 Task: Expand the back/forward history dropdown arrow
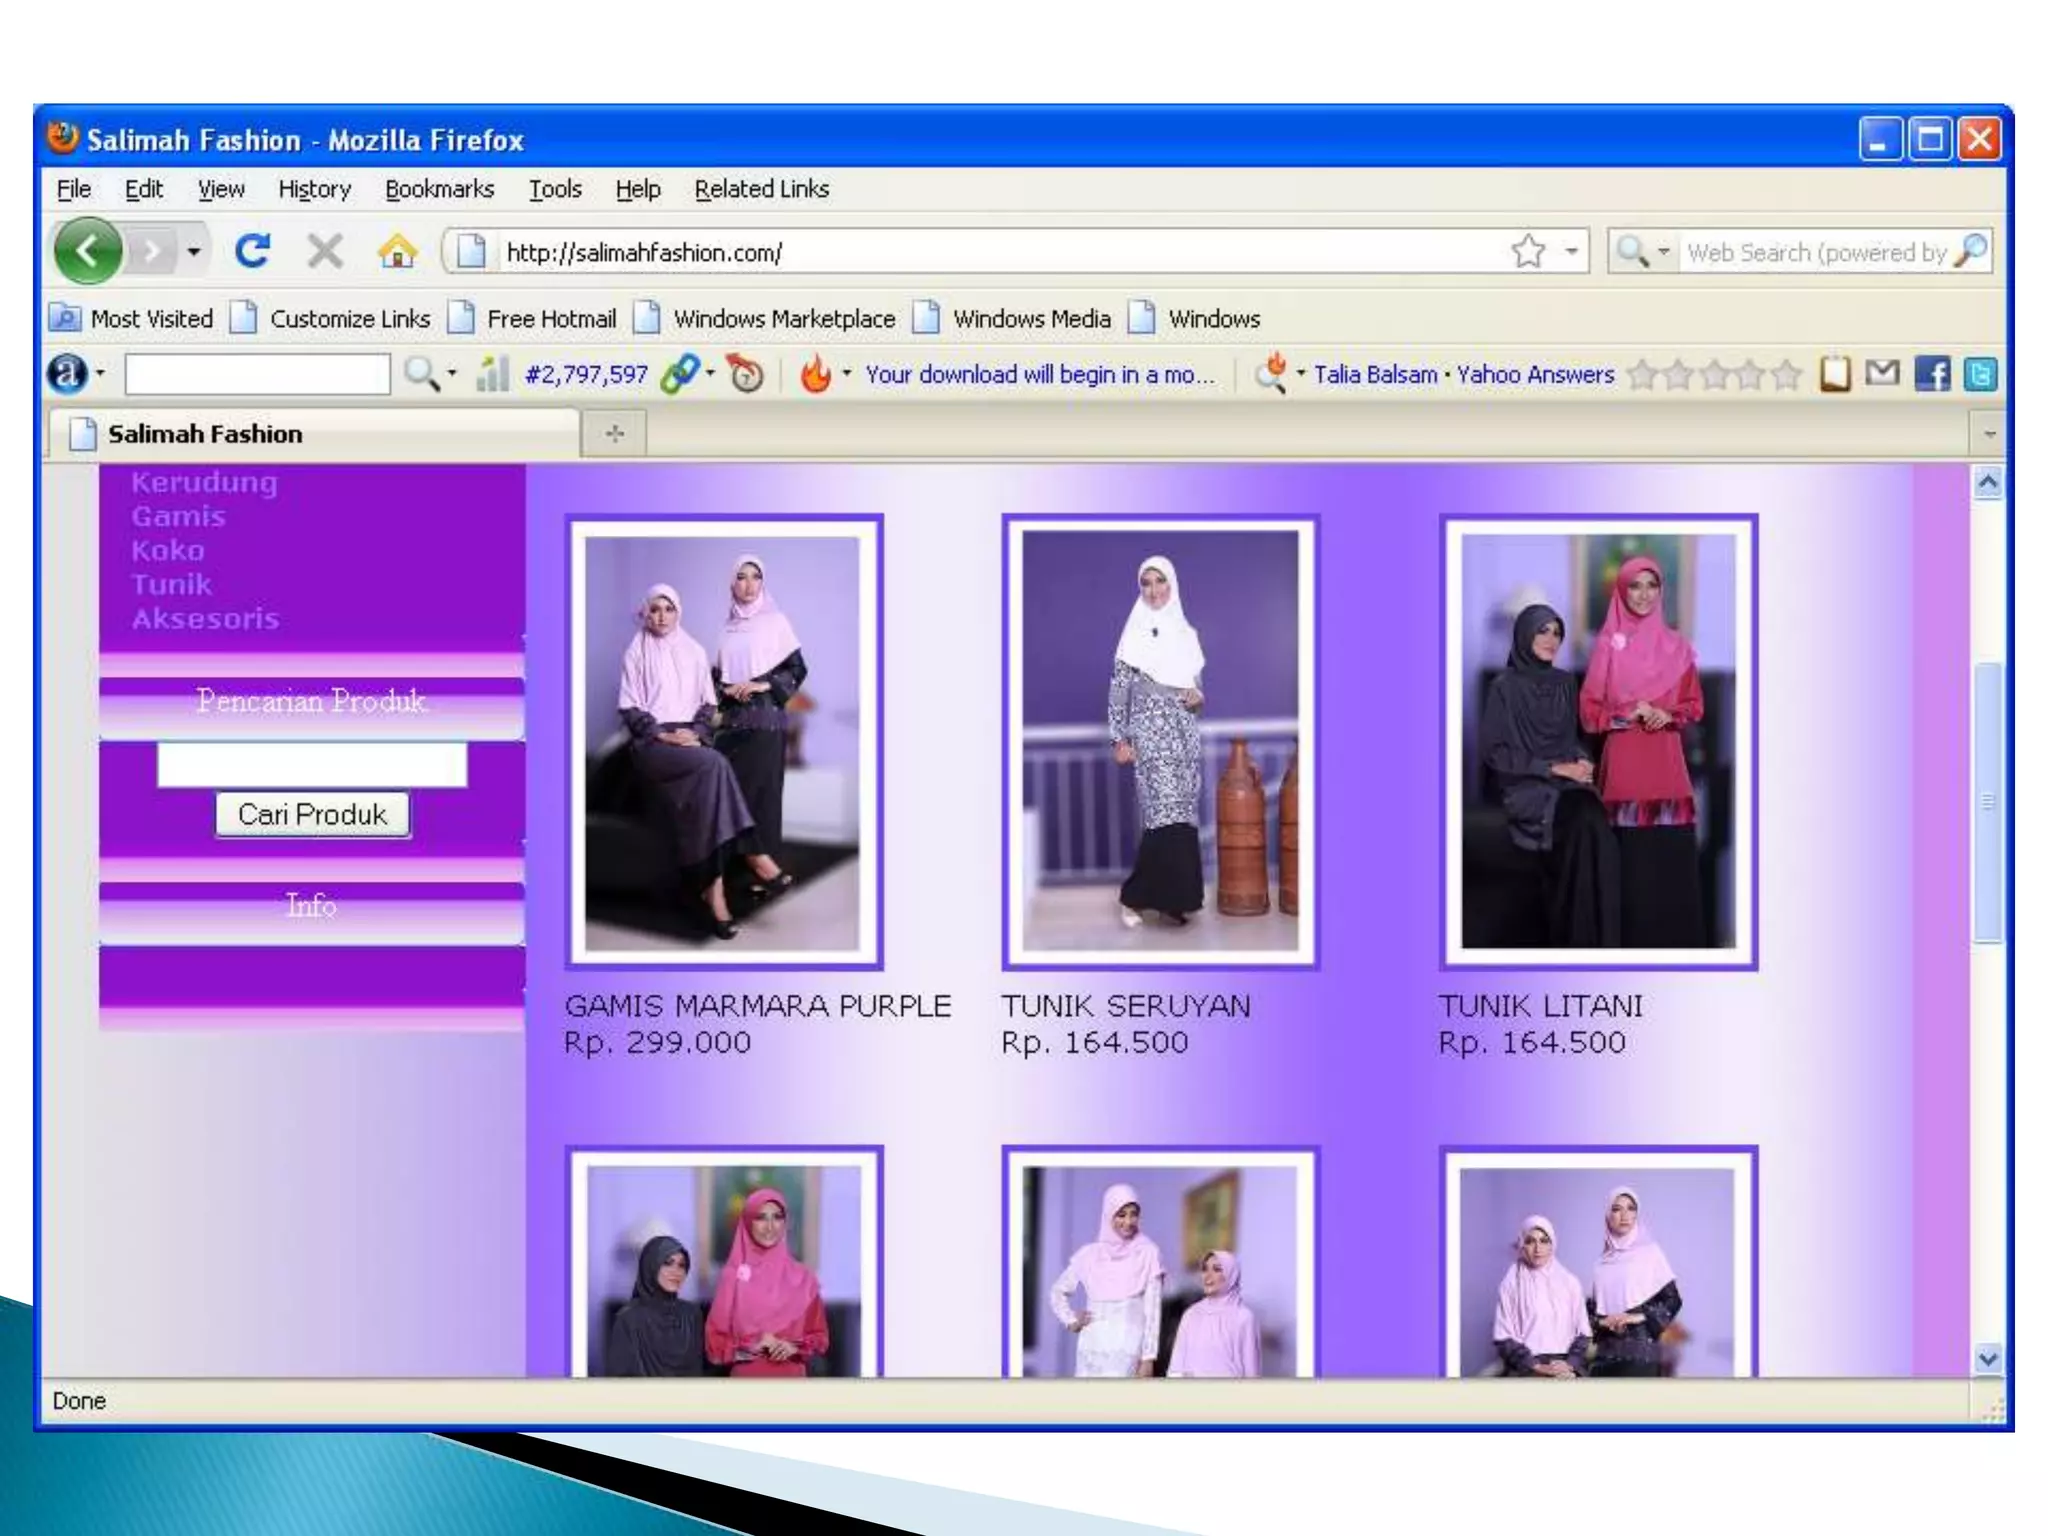click(x=194, y=251)
